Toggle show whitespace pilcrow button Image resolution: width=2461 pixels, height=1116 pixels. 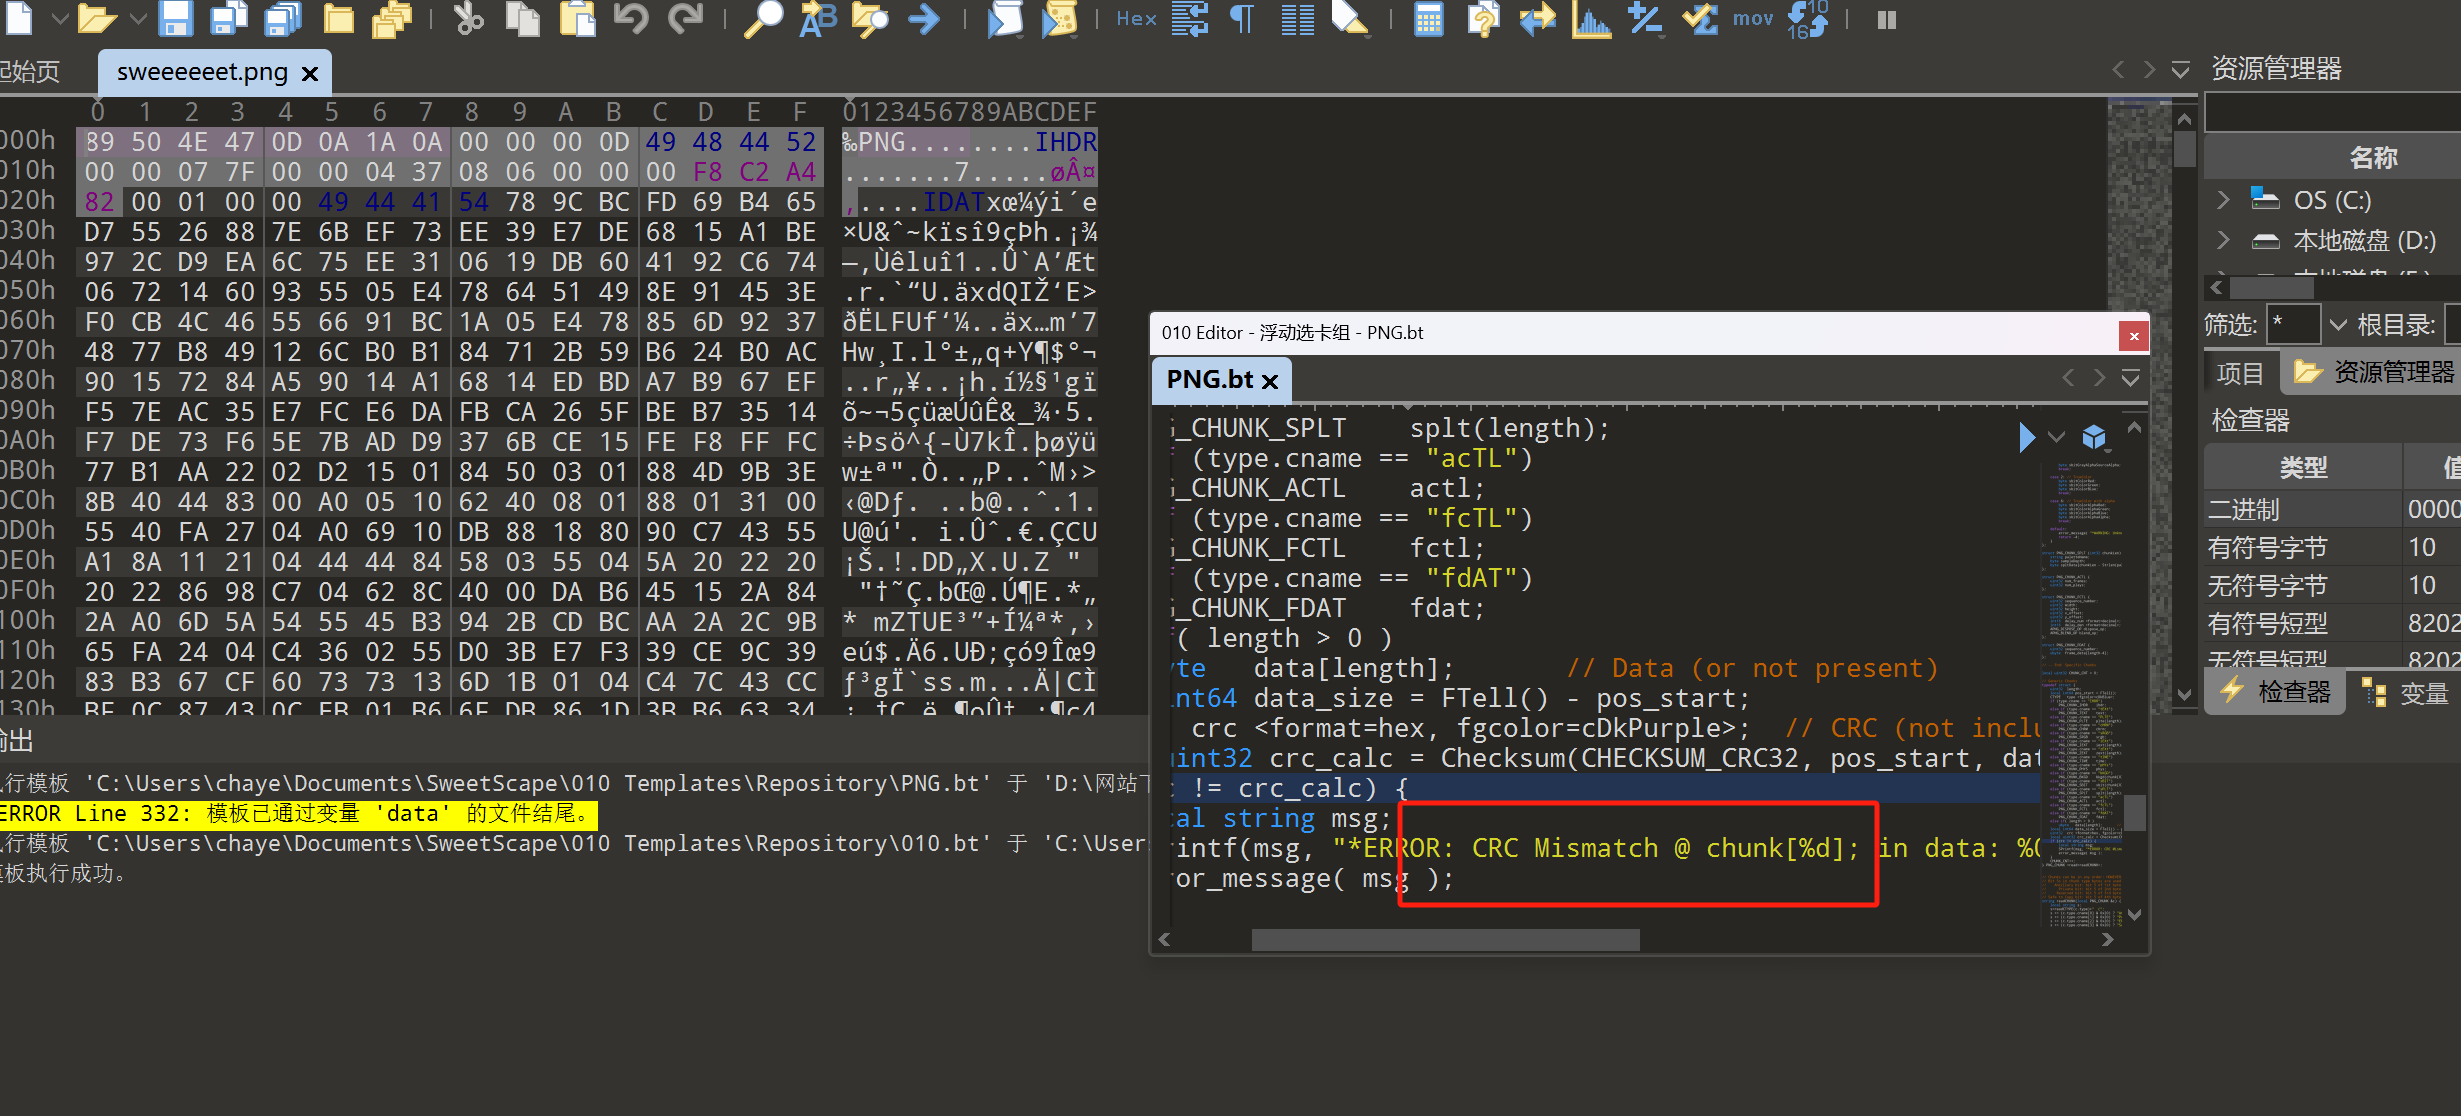coord(1242,18)
